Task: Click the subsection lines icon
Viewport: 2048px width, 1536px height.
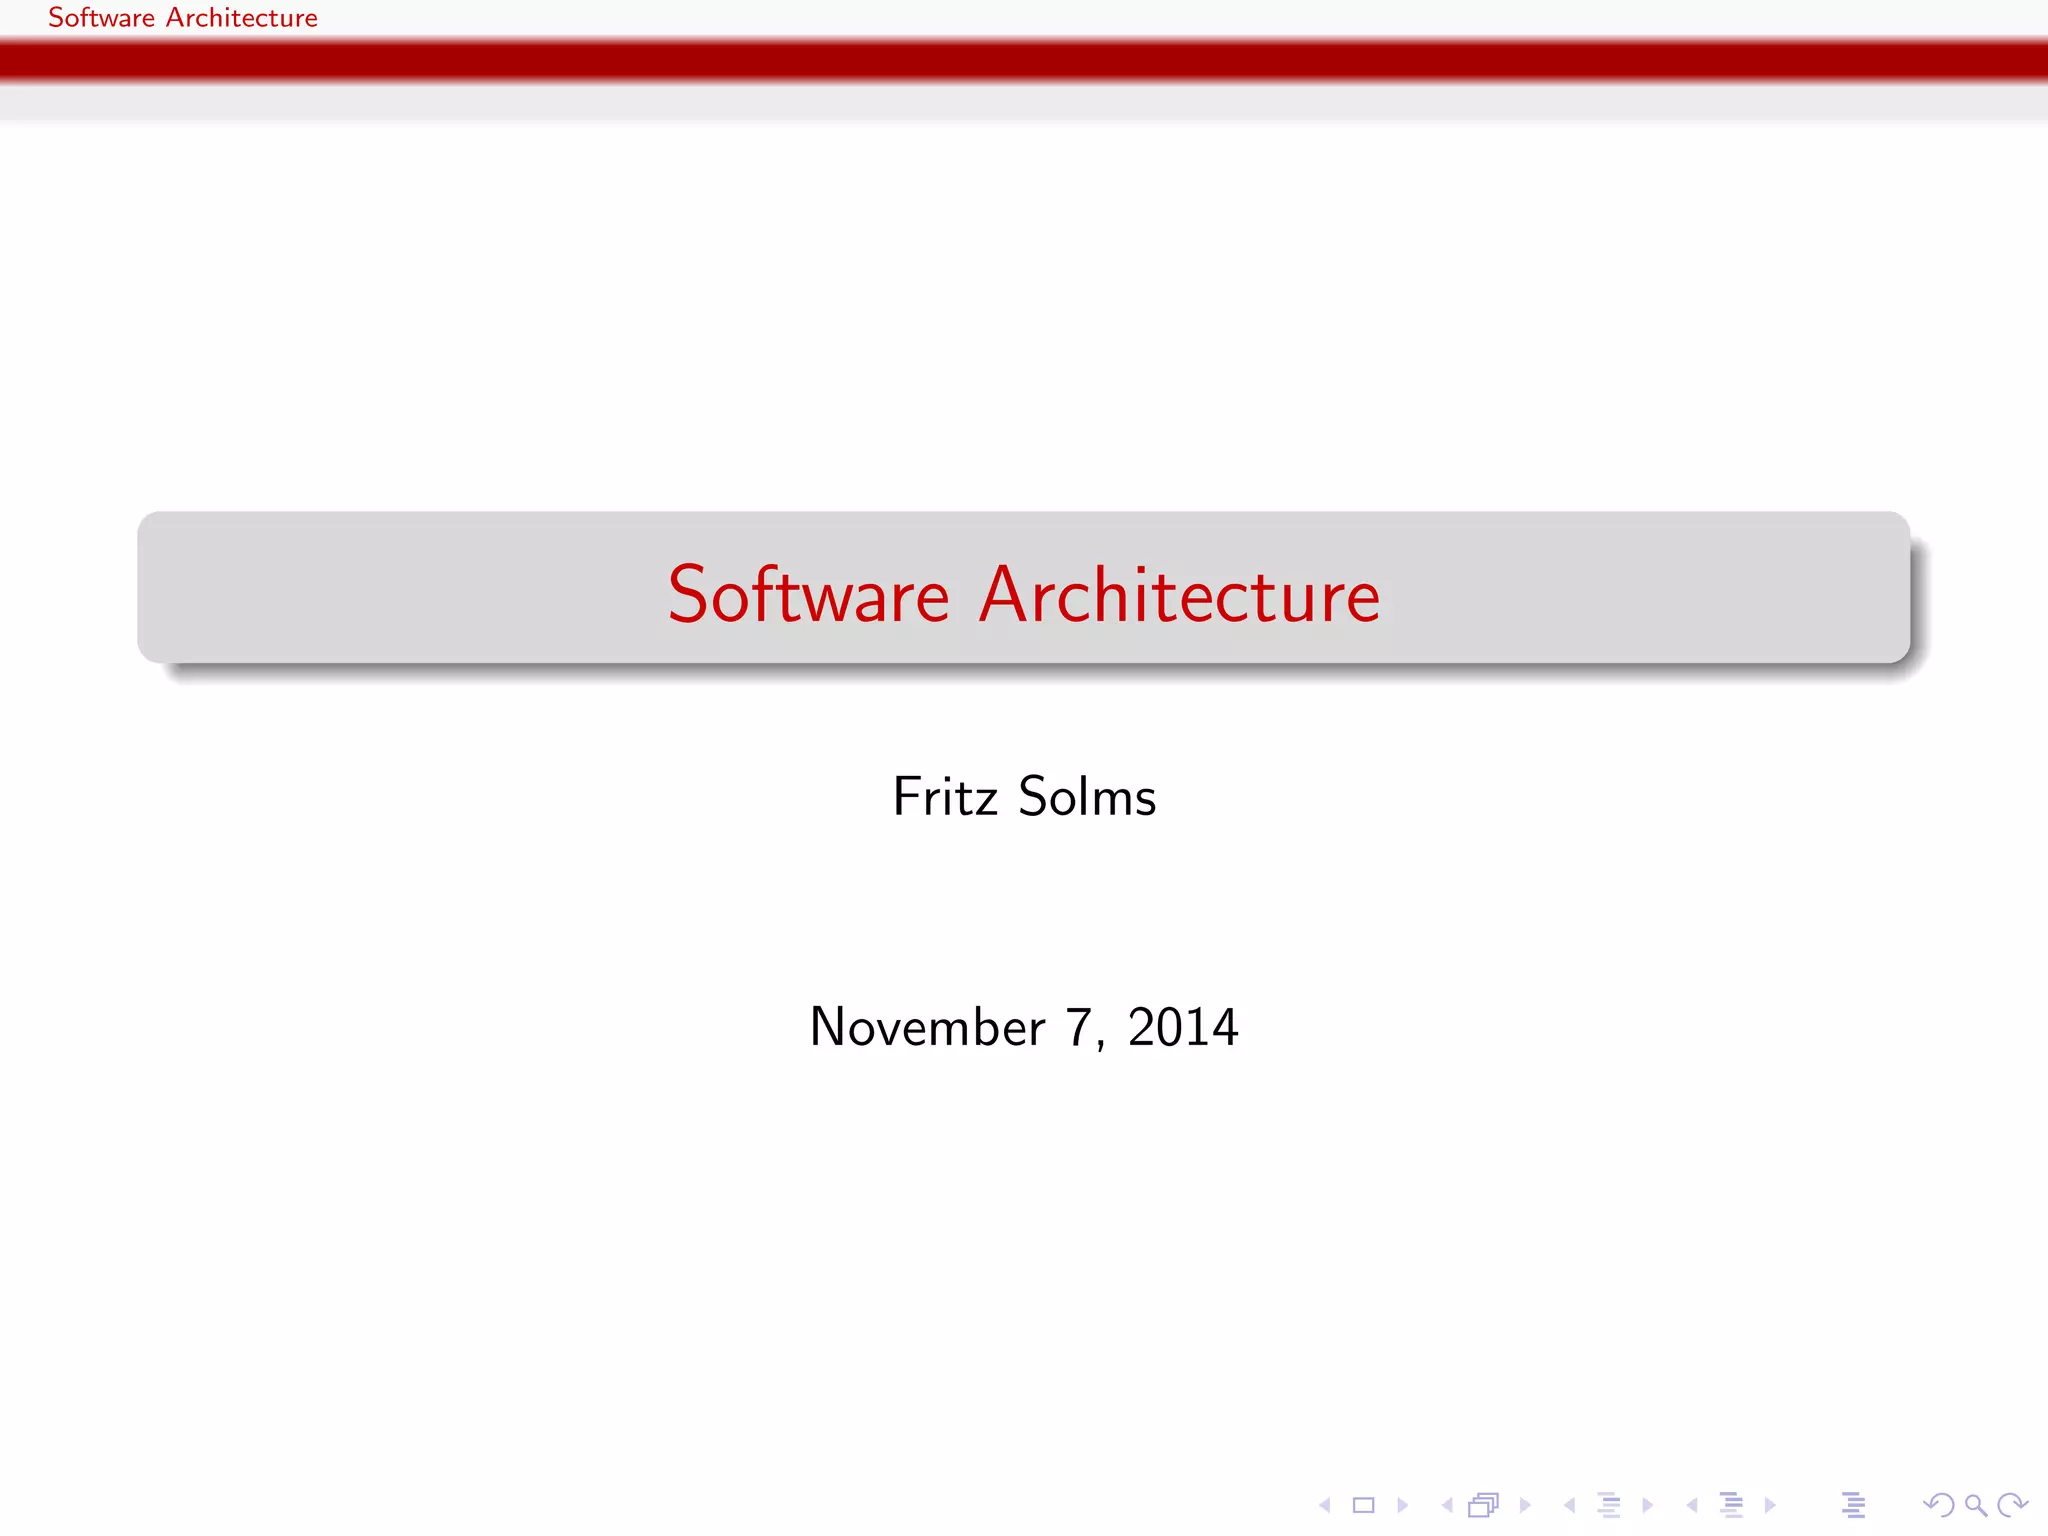Action: pyautogui.click(x=1608, y=1505)
